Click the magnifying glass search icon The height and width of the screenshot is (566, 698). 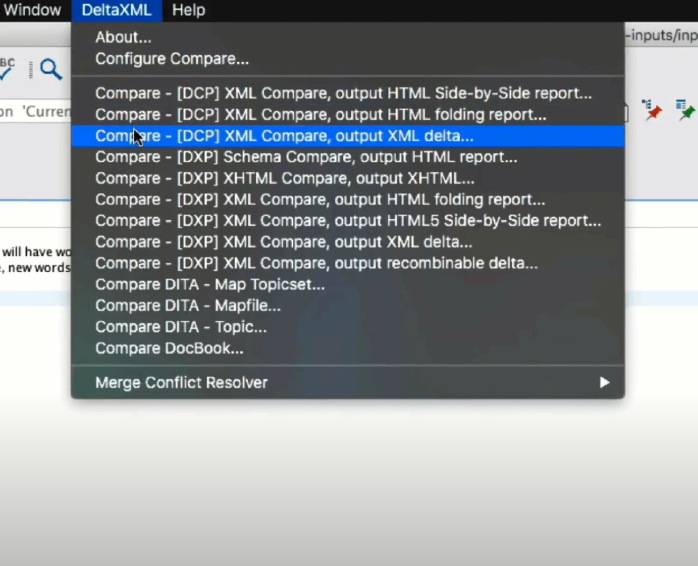(x=50, y=69)
